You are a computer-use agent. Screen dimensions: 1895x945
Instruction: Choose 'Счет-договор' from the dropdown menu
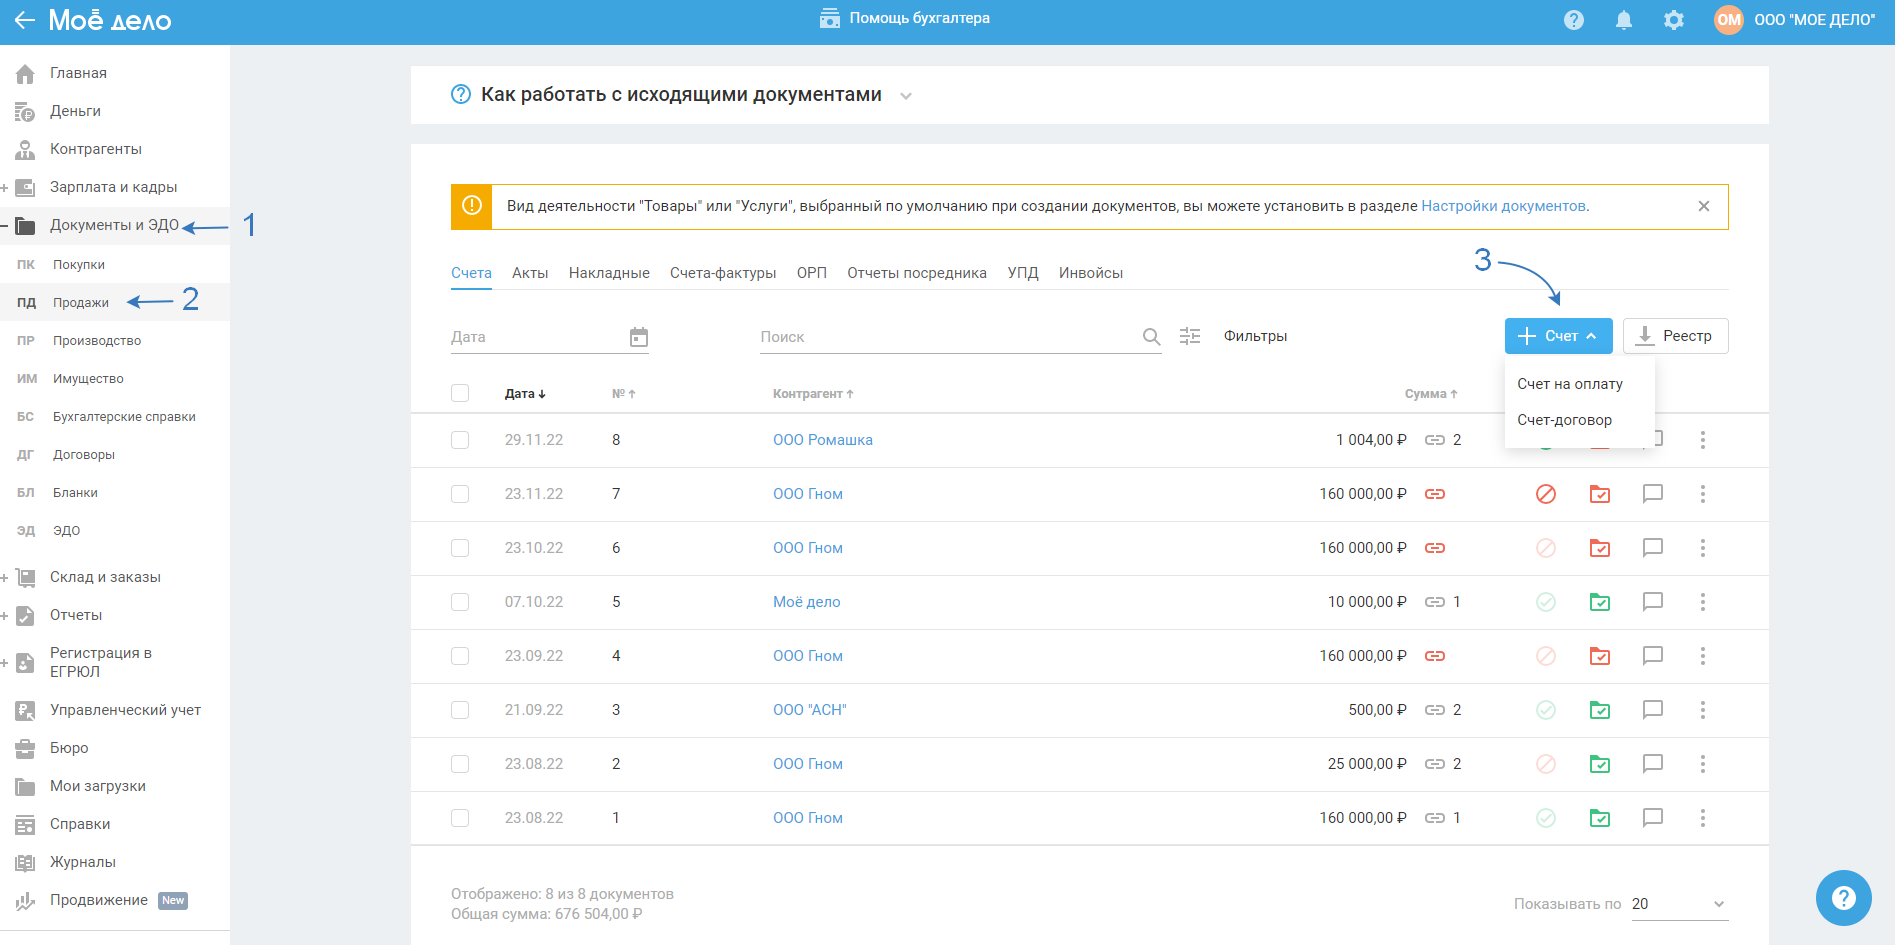pos(1564,420)
